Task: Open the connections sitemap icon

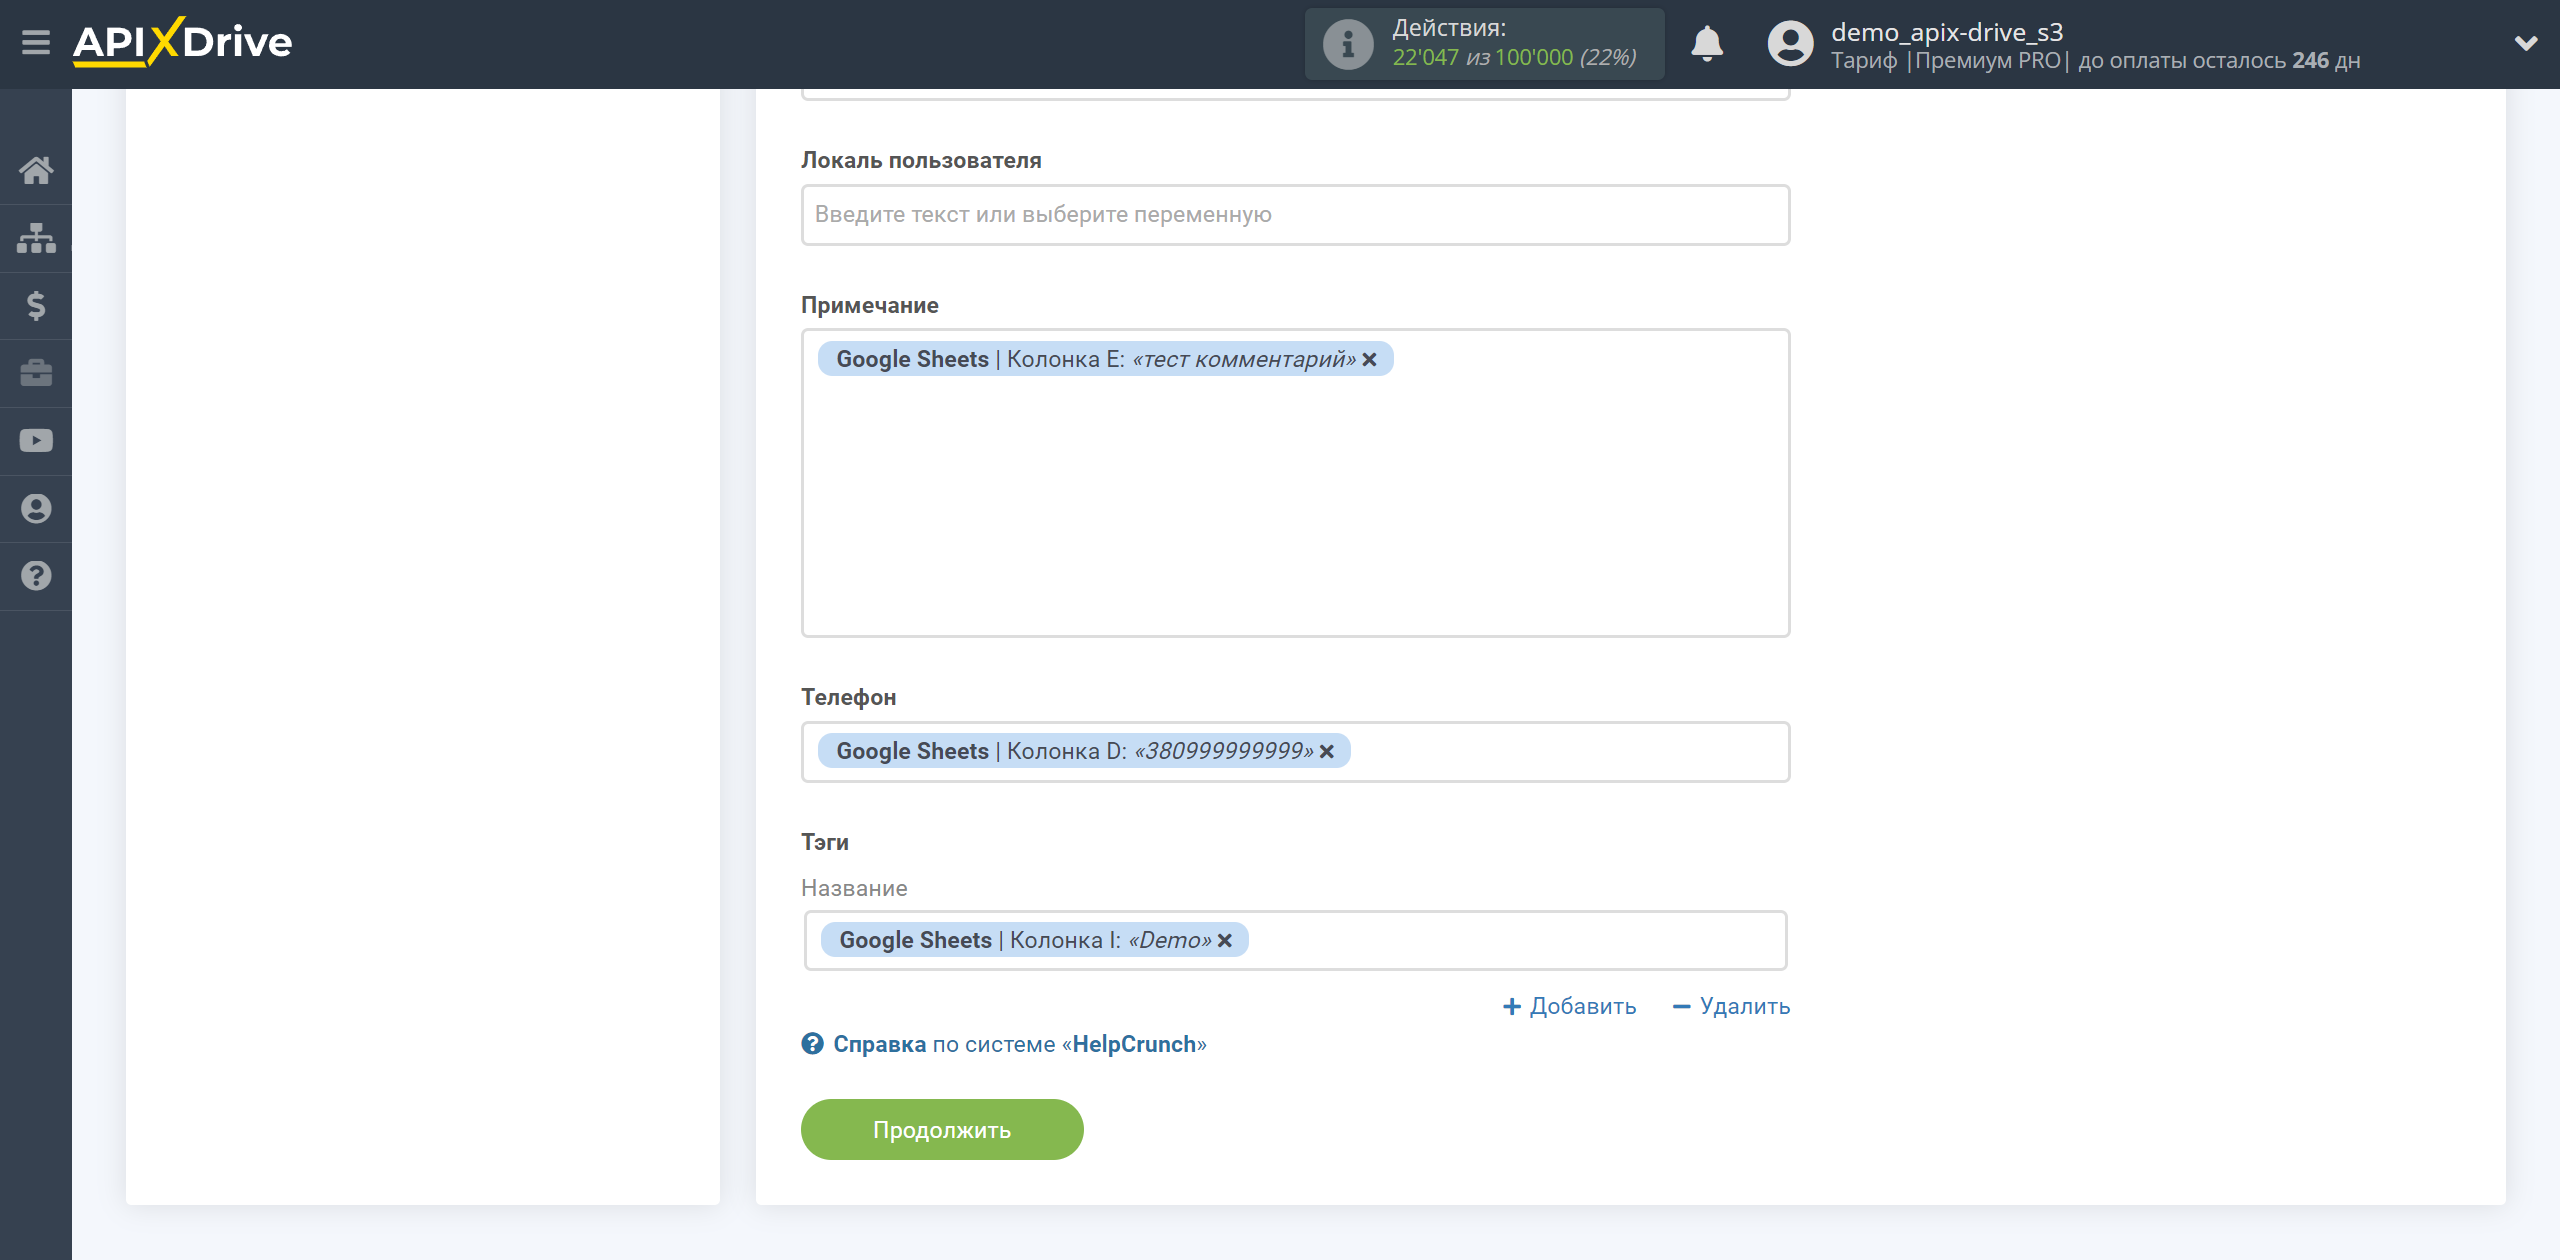Action: click(x=36, y=238)
